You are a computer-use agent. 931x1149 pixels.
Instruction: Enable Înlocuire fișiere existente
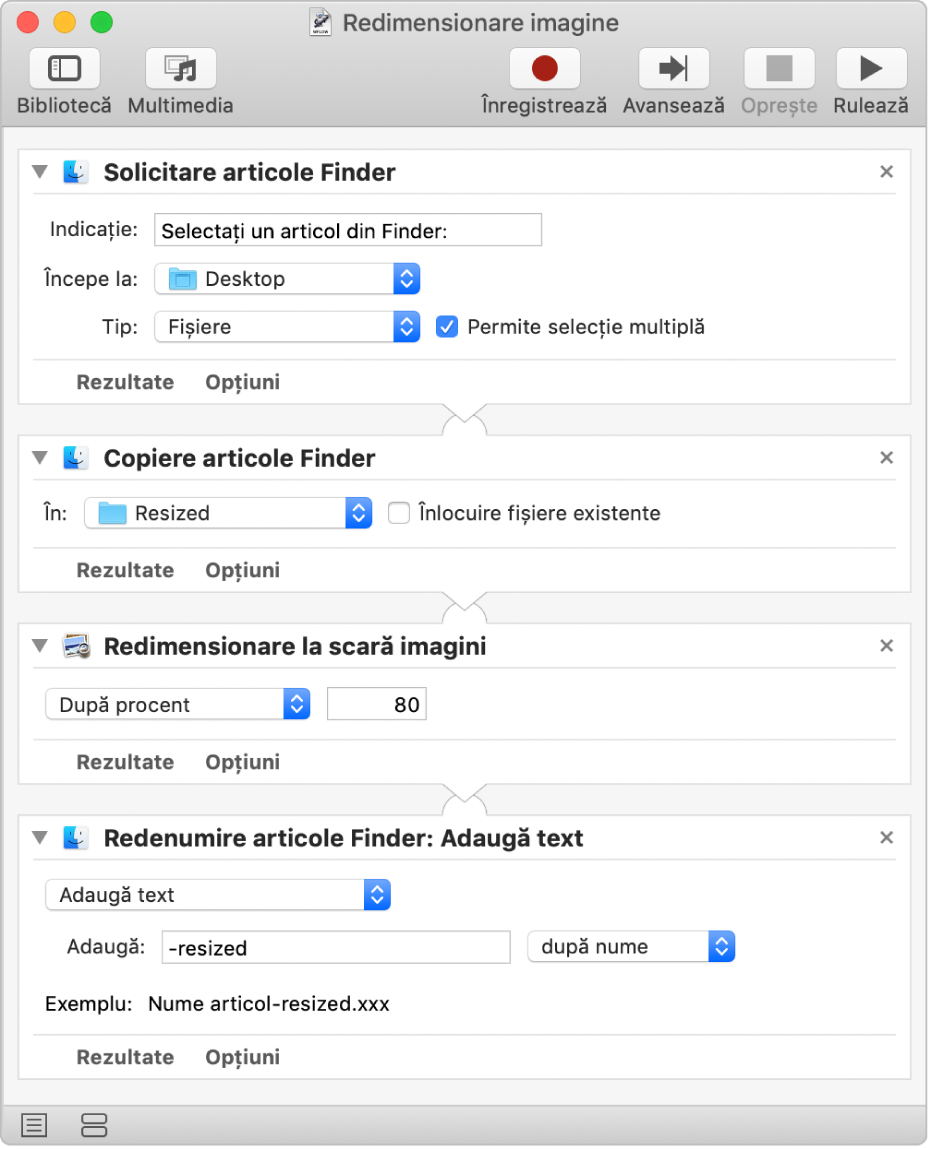[x=399, y=513]
